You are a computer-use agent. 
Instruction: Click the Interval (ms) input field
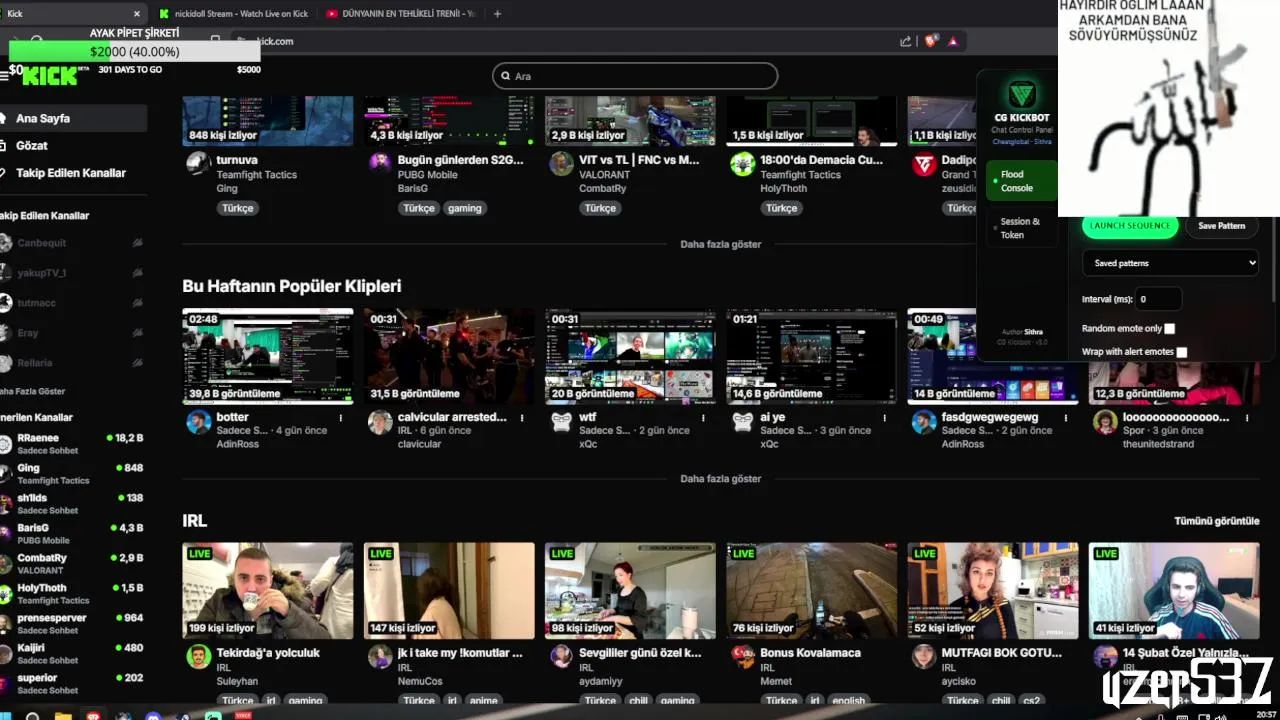(x=1158, y=299)
